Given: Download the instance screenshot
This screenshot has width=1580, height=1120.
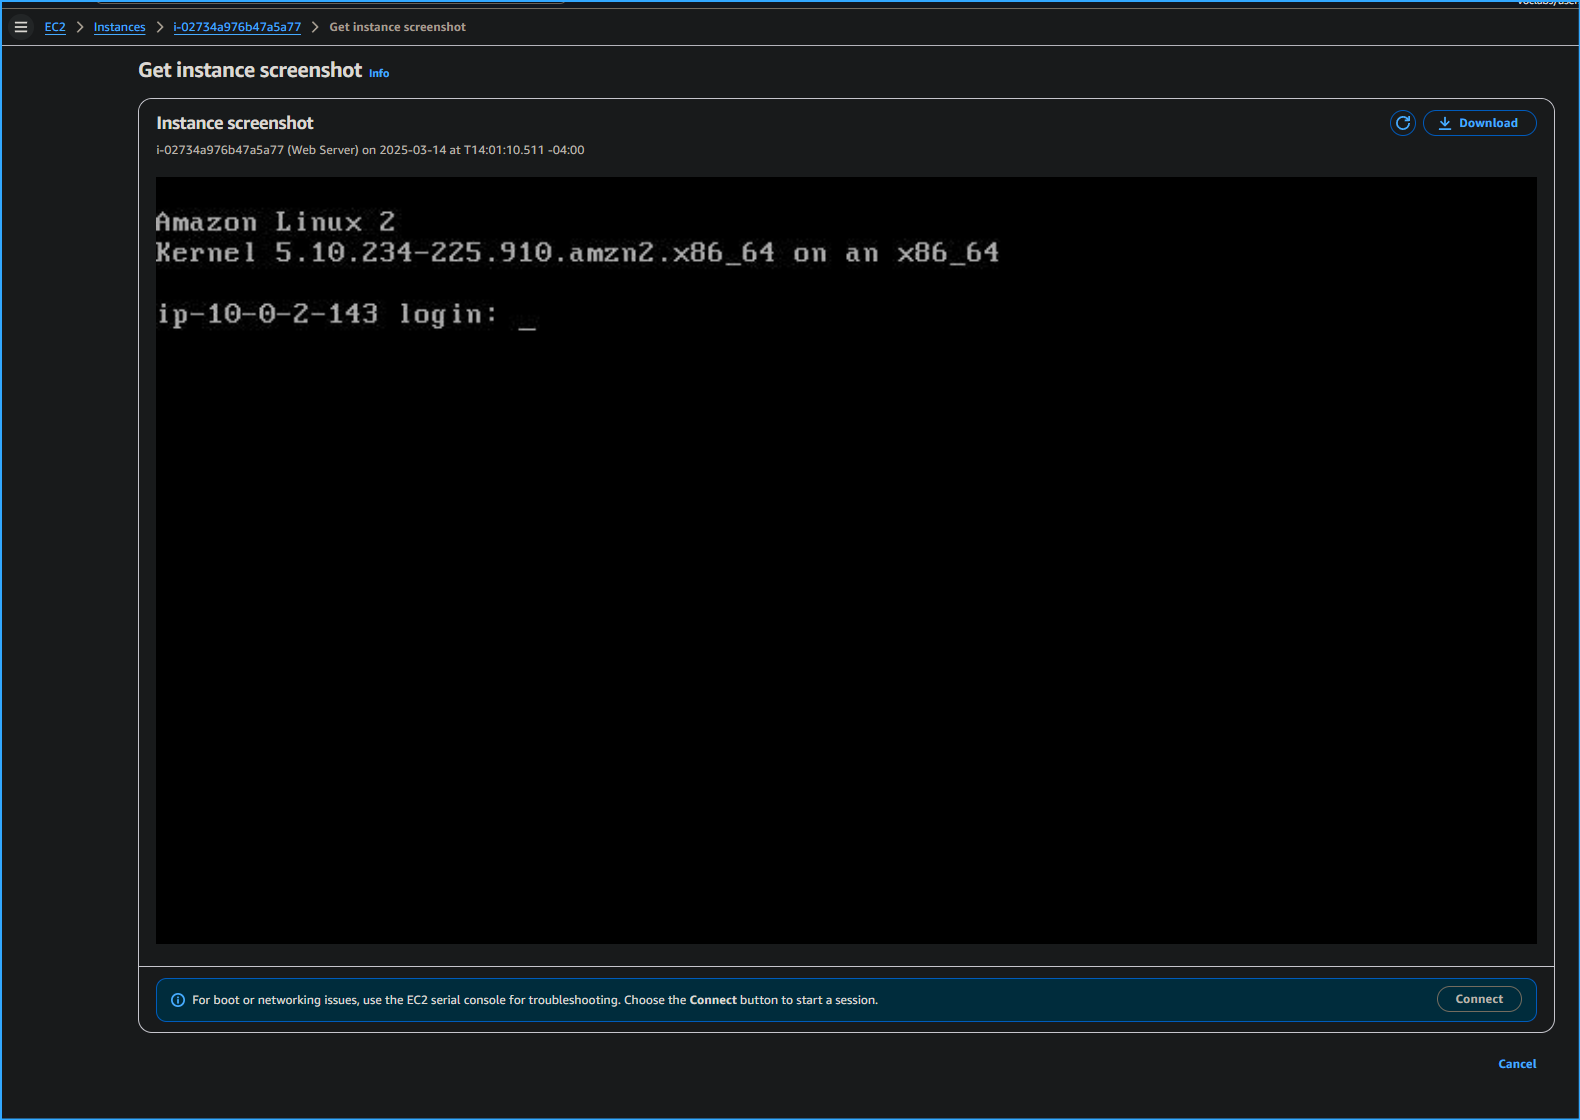Looking at the screenshot, I should click(1479, 123).
